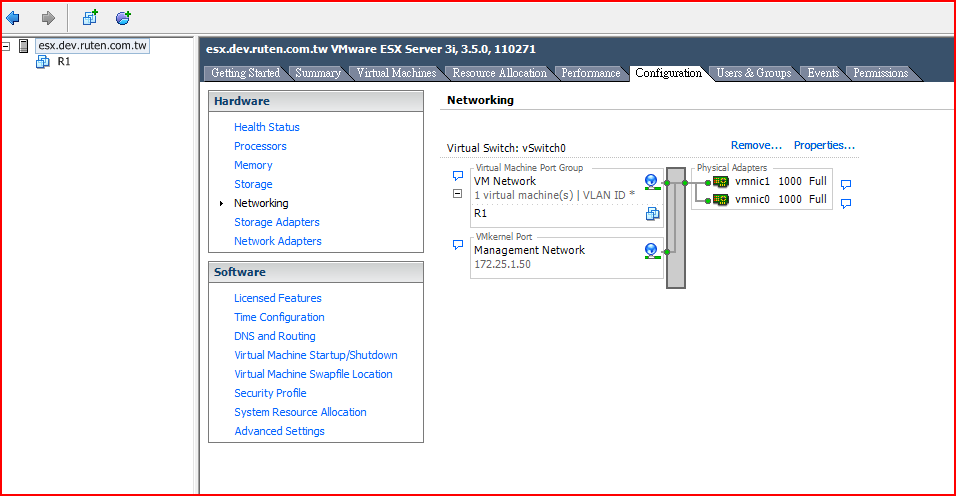Click the 172.25.1.50 IP address text
Image resolution: width=956 pixels, height=496 pixels.
click(x=502, y=264)
